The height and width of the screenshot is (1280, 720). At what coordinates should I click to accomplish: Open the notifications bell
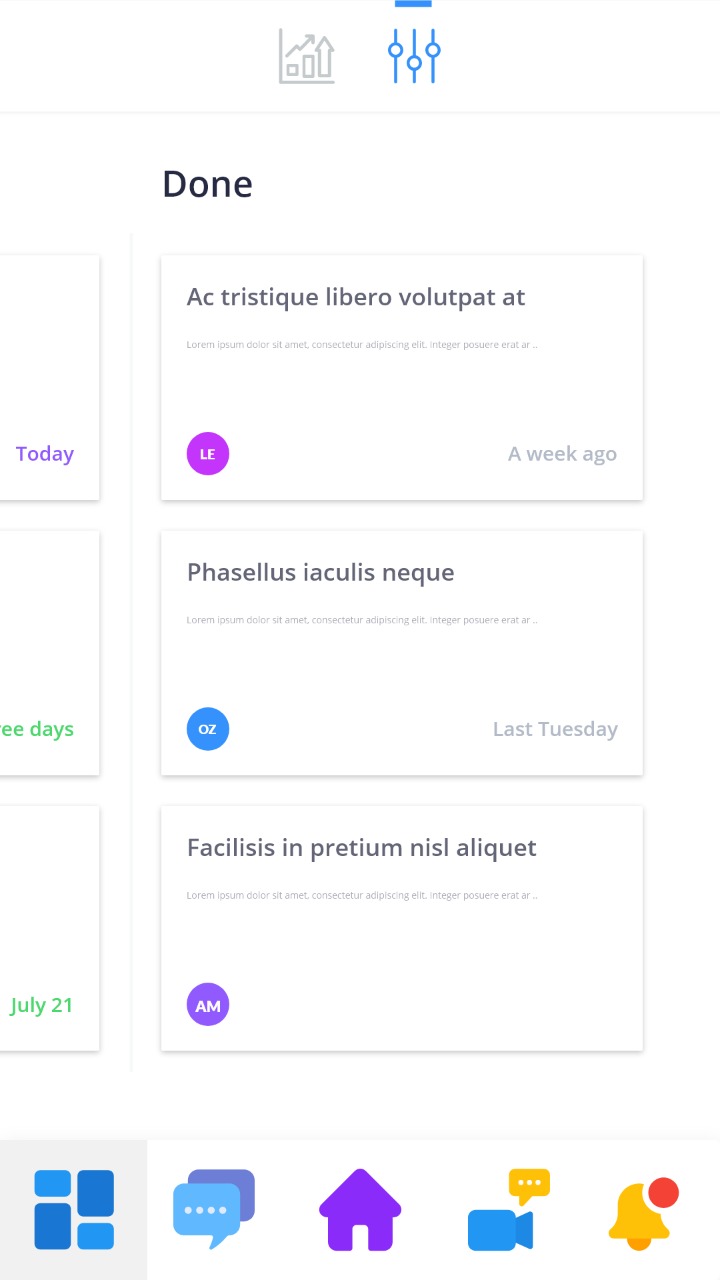(642, 1212)
